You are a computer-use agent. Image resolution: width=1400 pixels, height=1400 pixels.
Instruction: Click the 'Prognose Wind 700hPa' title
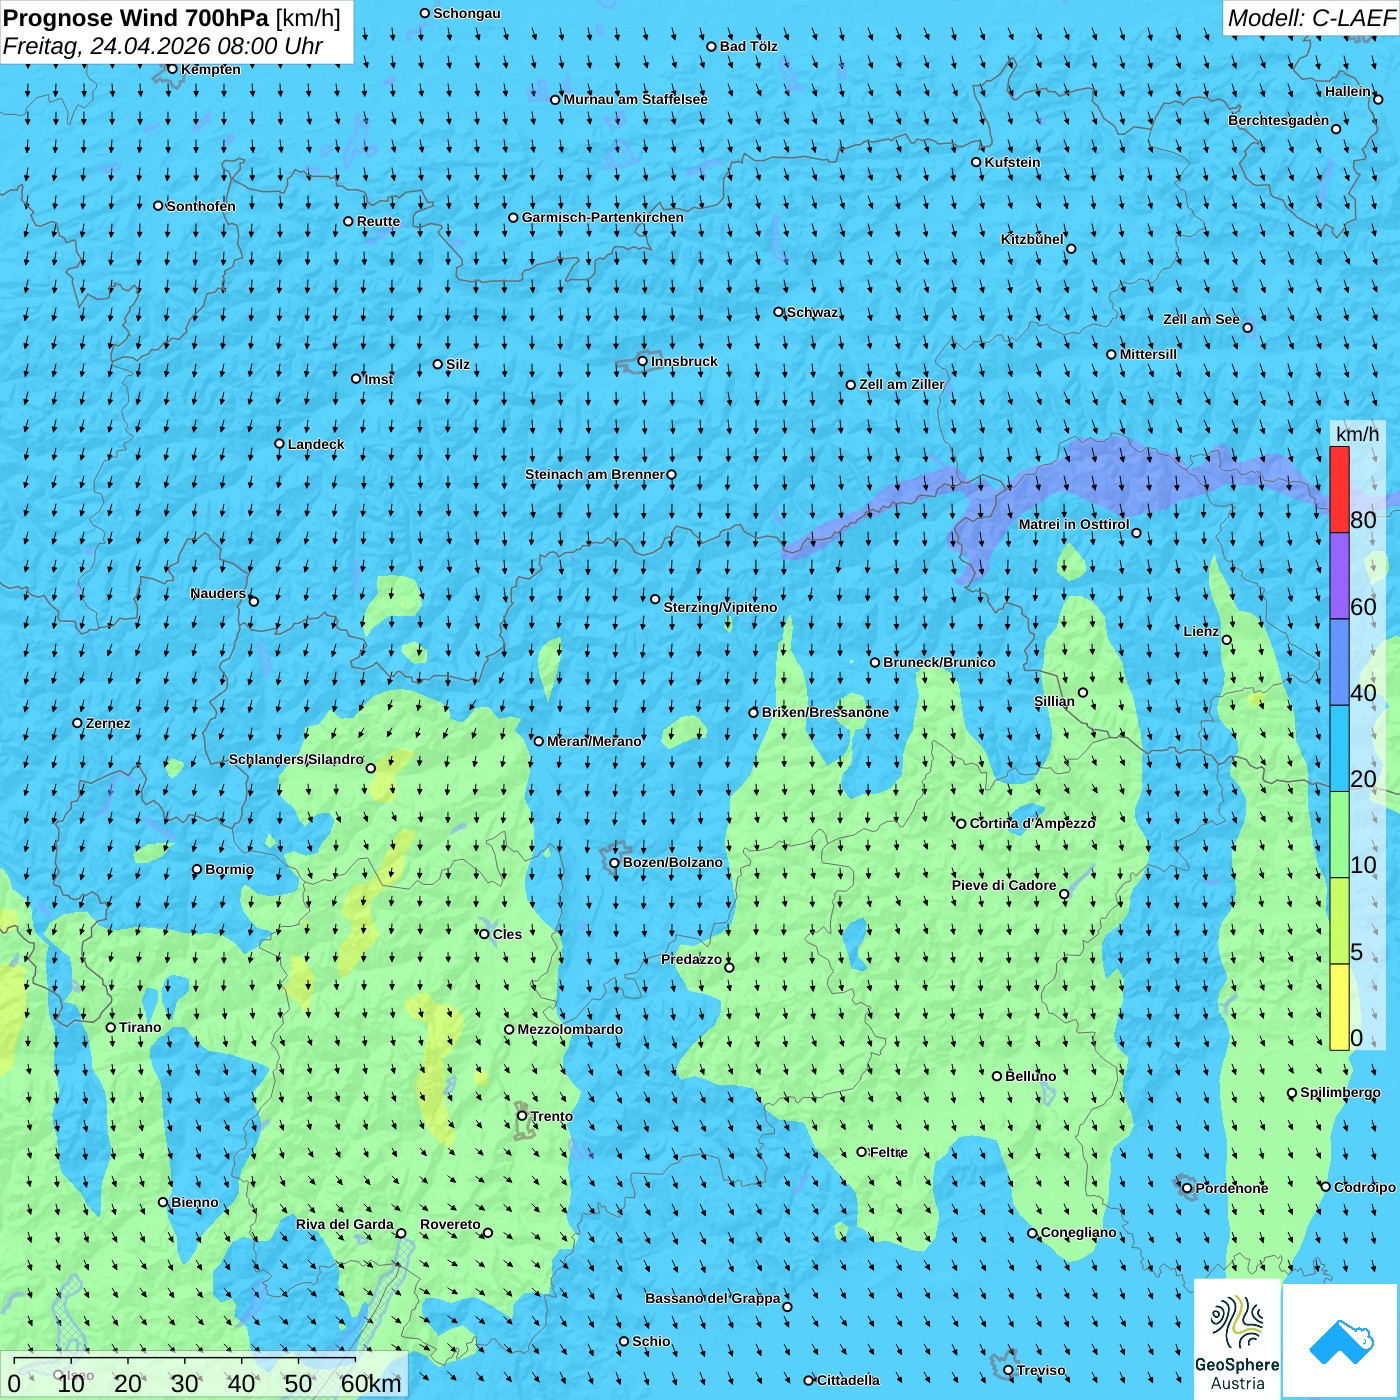136,17
